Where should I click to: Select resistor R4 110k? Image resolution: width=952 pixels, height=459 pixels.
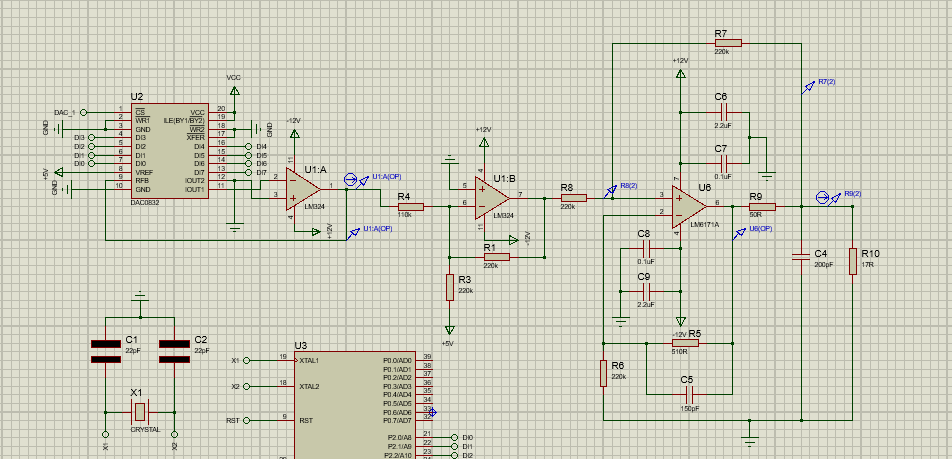pos(410,206)
